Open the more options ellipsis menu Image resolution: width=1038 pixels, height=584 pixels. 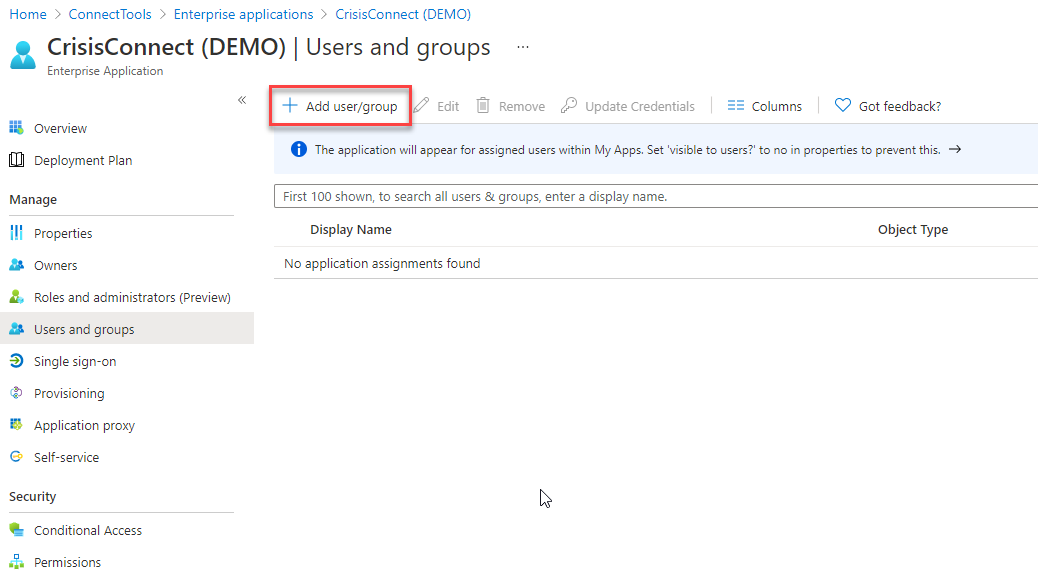pyautogui.click(x=523, y=47)
